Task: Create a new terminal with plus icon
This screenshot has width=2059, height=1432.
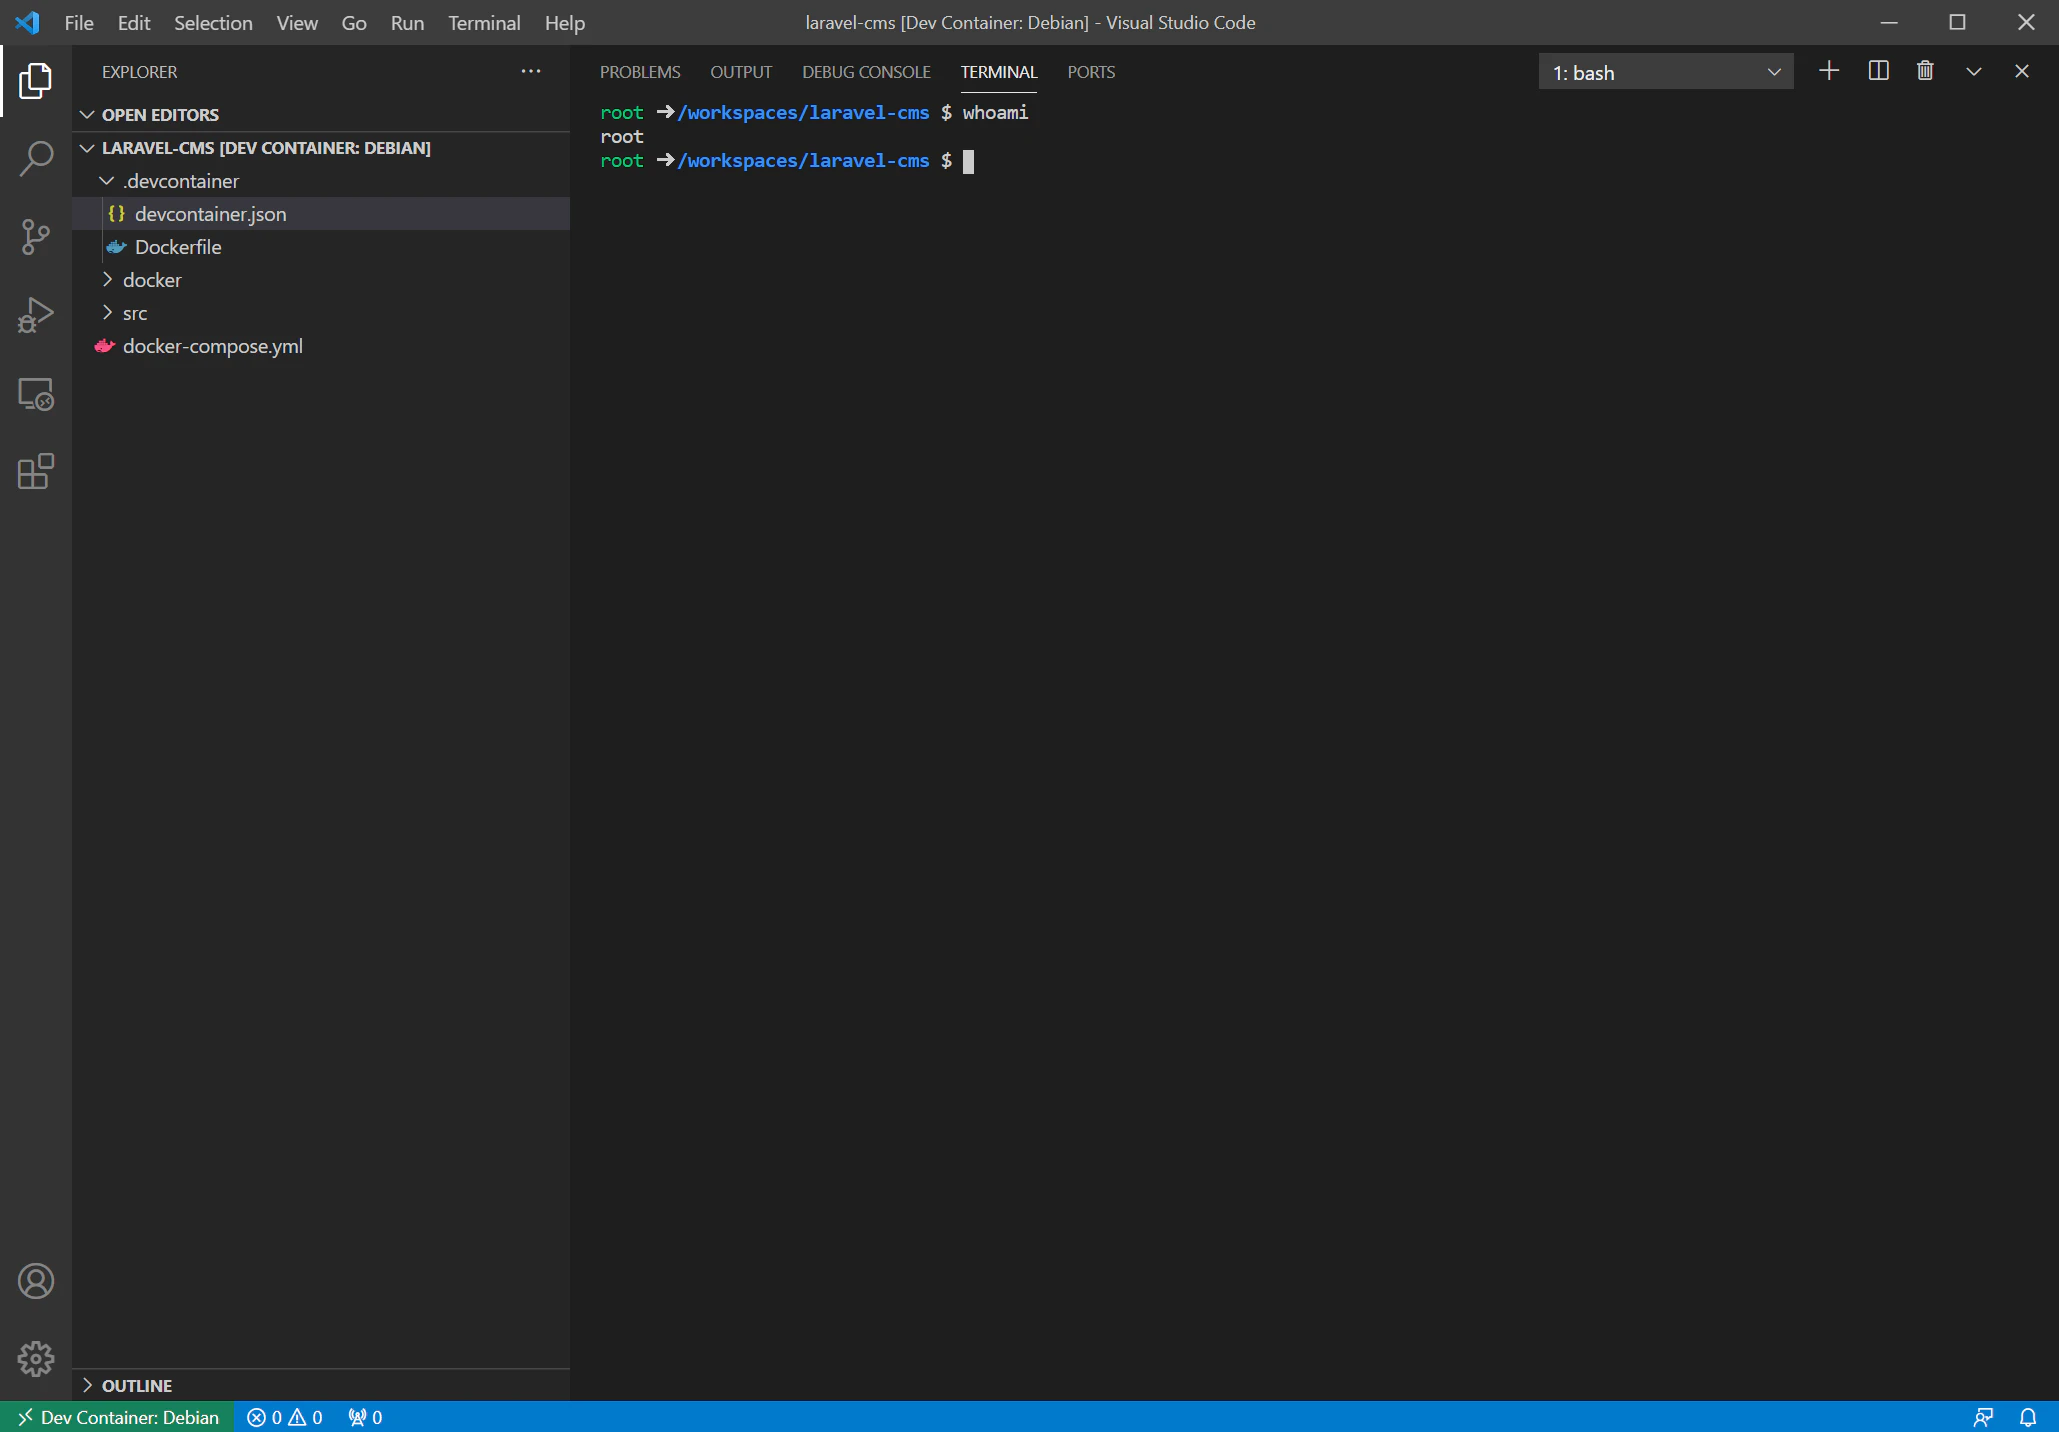Action: [1829, 71]
